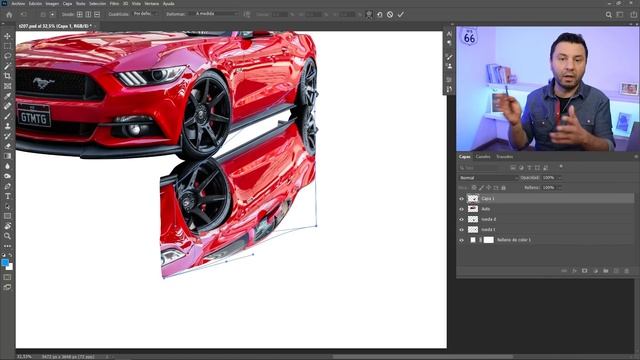
Task: Open the layer filter type dropdown
Action: click(x=482, y=168)
